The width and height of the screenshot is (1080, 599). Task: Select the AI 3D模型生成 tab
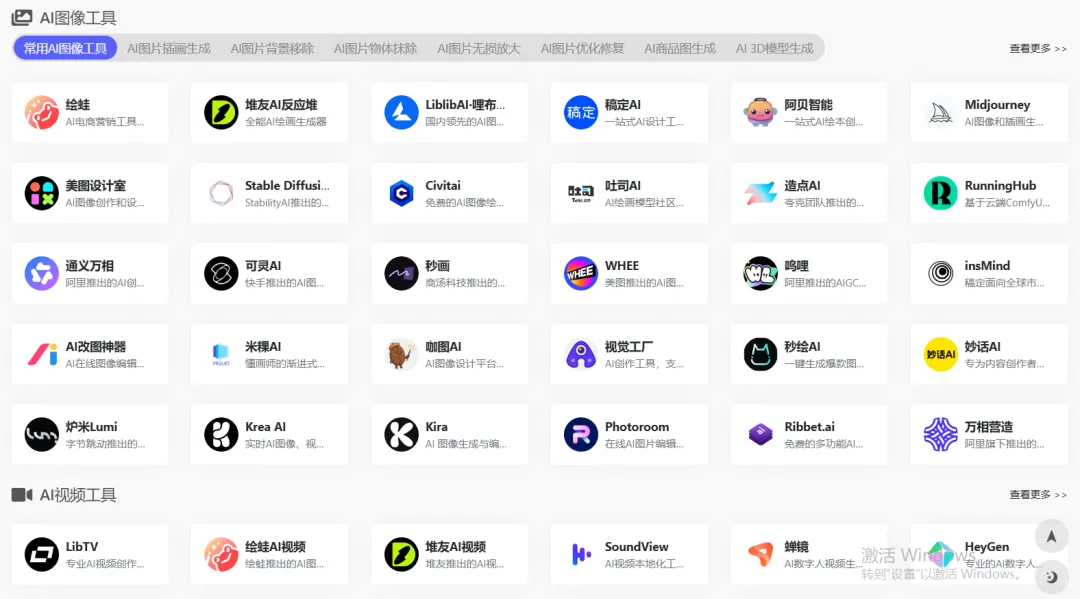[x=774, y=48]
